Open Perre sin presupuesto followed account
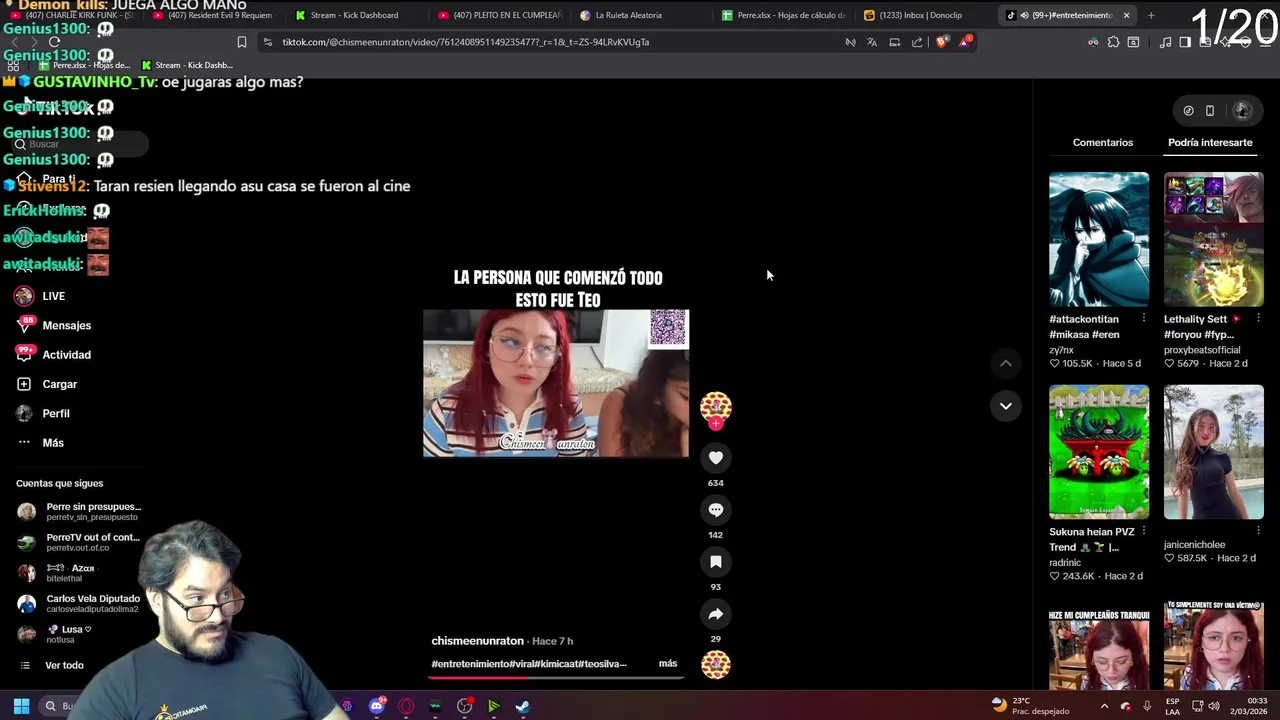Screen dimensions: 1280x720 80,512
